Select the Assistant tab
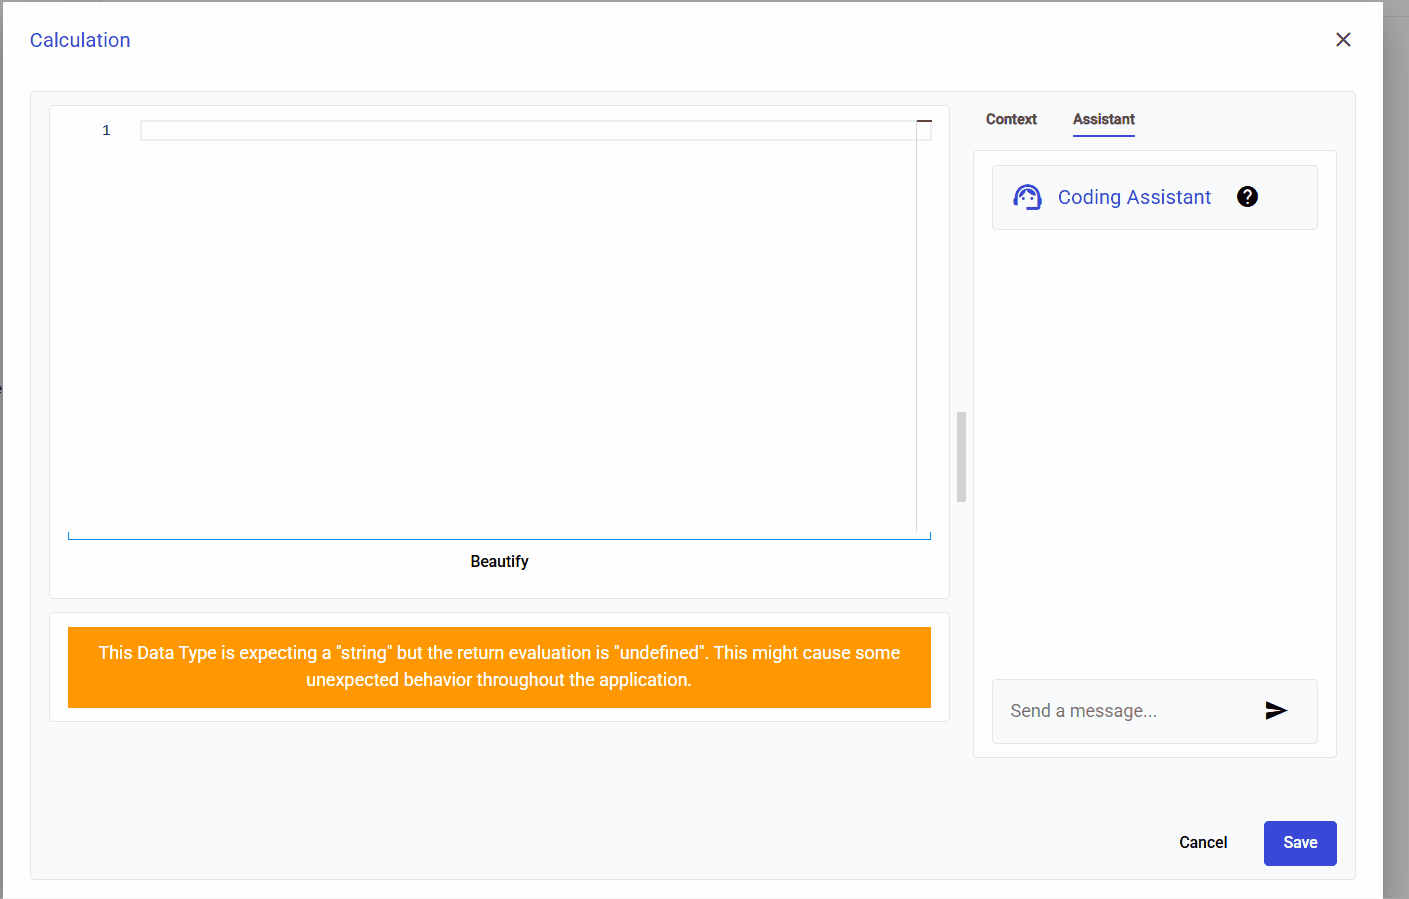 pos(1103,119)
